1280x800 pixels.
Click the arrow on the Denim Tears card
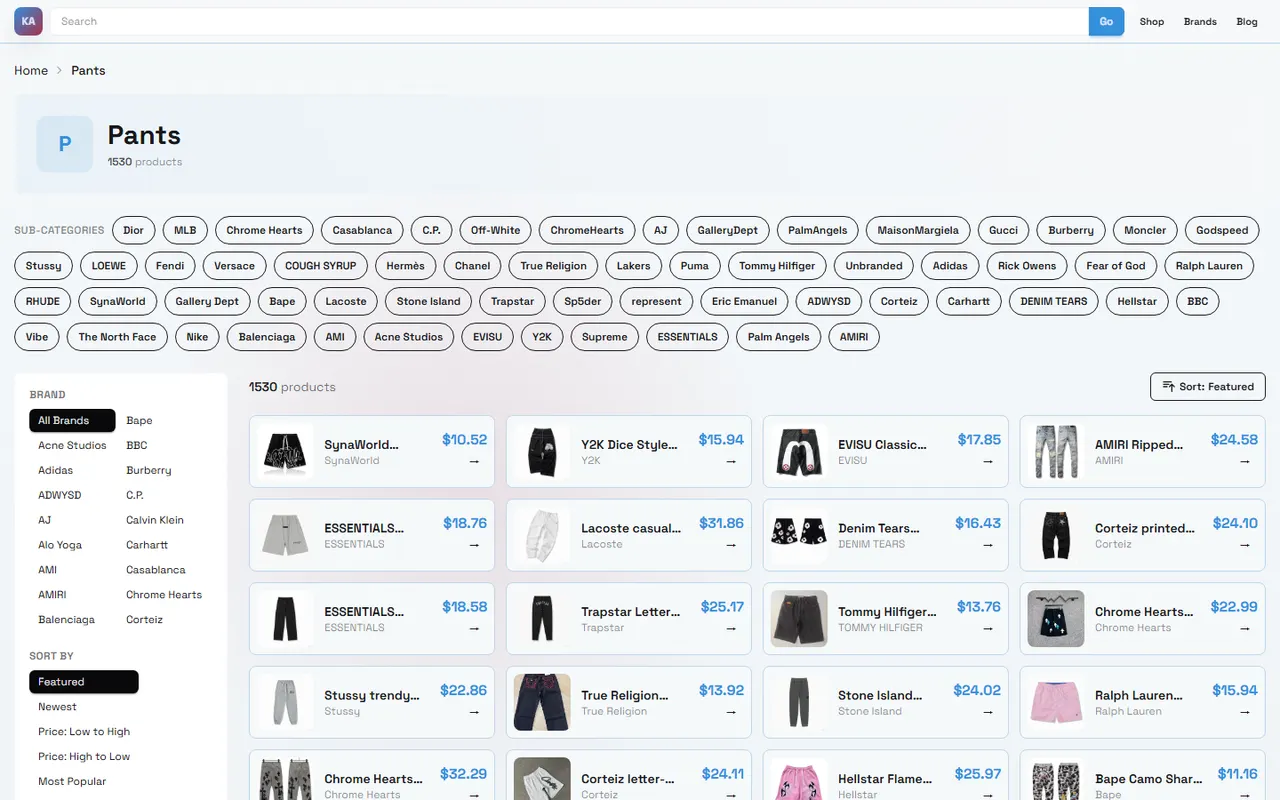[x=988, y=545]
